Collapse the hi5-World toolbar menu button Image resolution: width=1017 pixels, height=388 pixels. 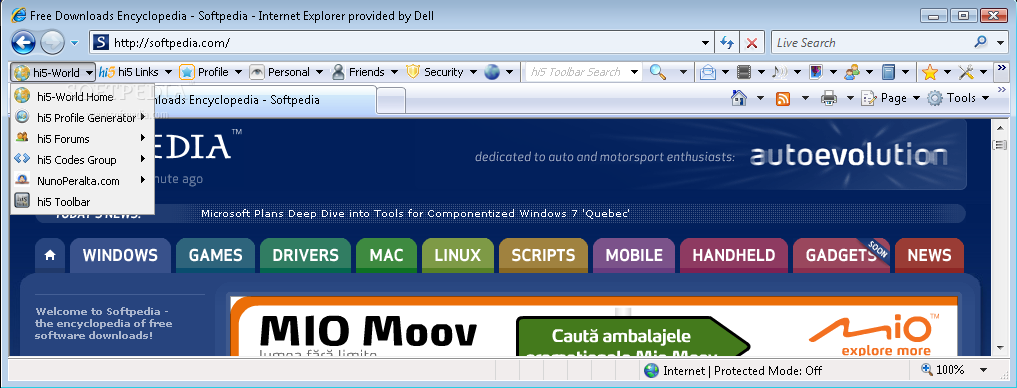pyautogui.click(x=54, y=72)
